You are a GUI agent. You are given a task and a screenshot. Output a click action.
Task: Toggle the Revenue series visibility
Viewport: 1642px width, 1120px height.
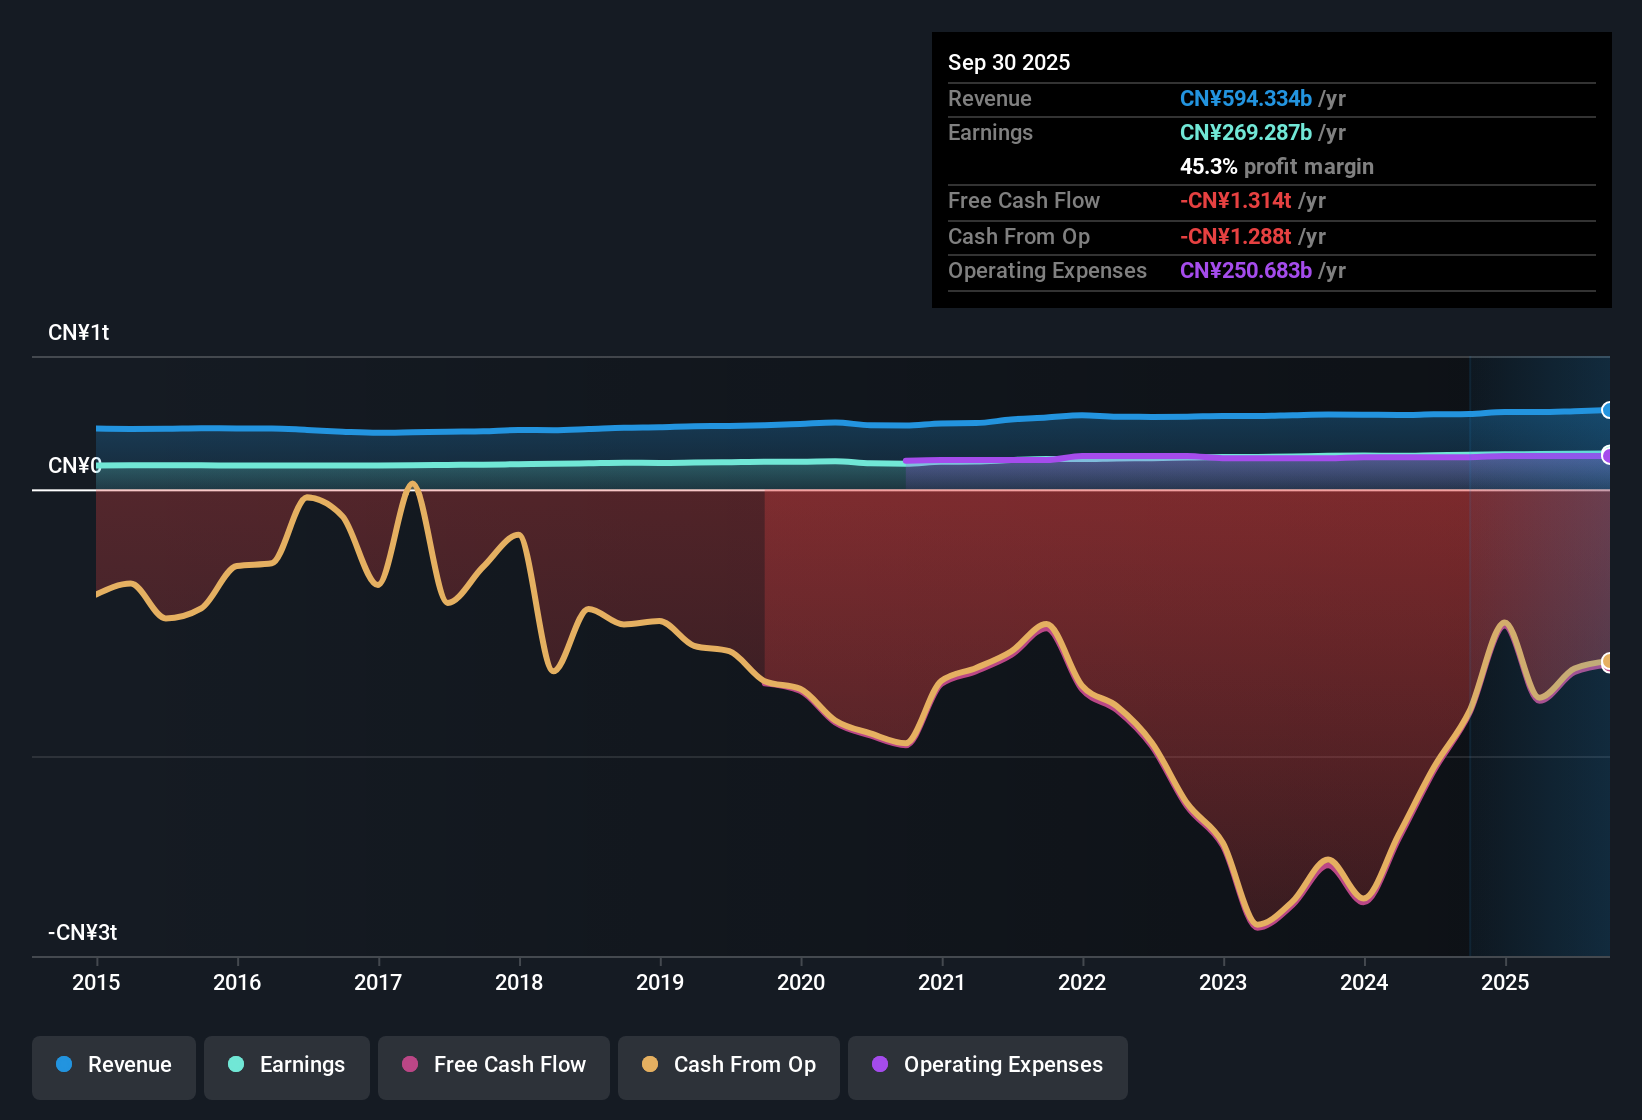coord(113,1065)
